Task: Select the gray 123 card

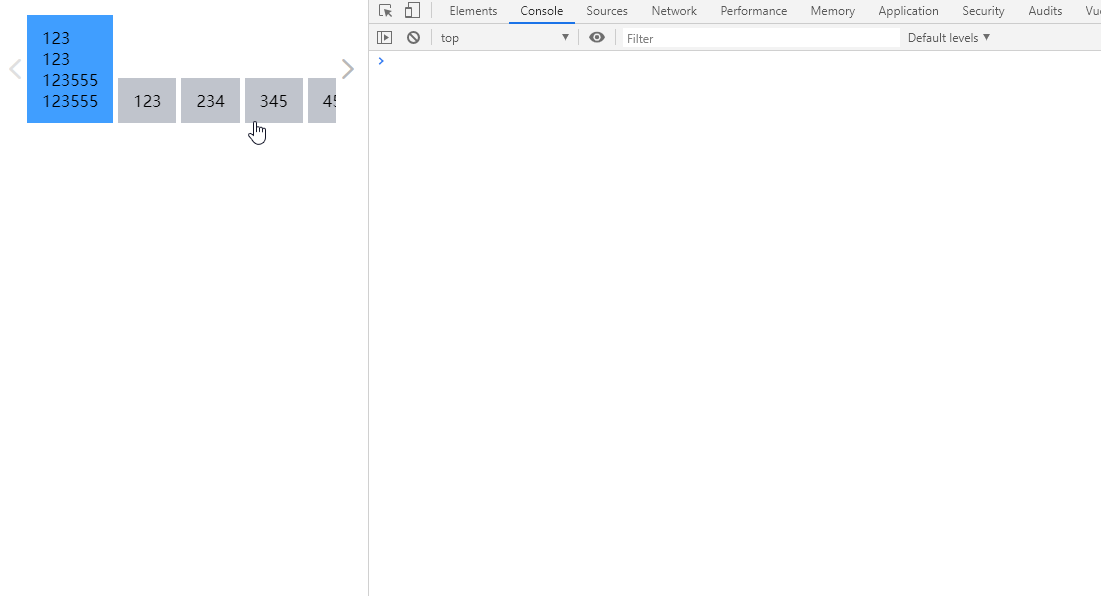Action: click(147, 100)
